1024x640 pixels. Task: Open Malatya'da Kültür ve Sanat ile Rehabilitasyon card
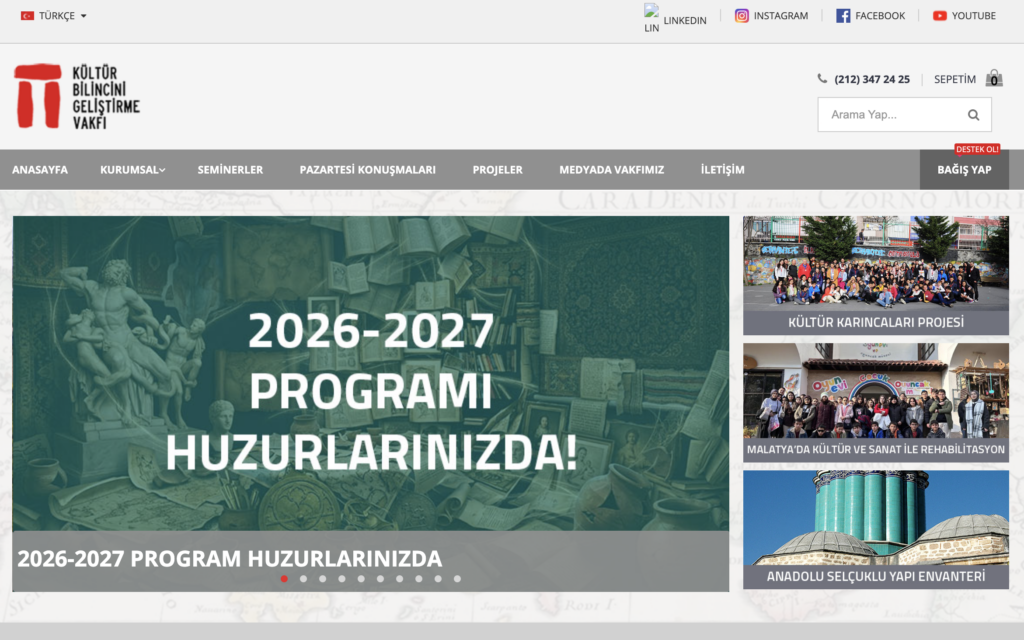[x=876, y=402]
